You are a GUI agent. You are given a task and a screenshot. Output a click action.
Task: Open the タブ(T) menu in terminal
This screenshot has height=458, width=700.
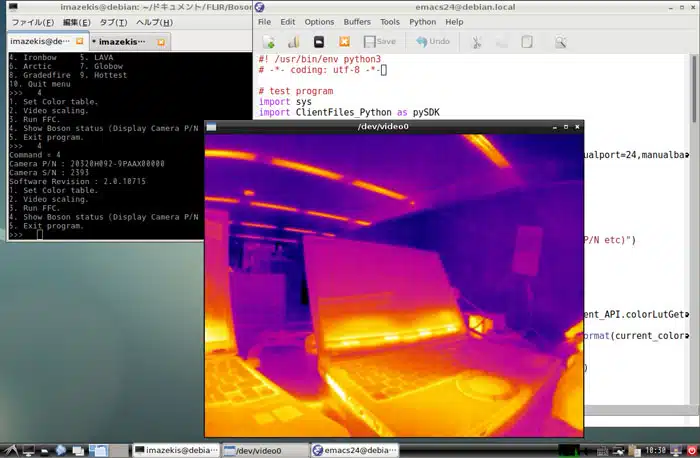tap(111, 22)
